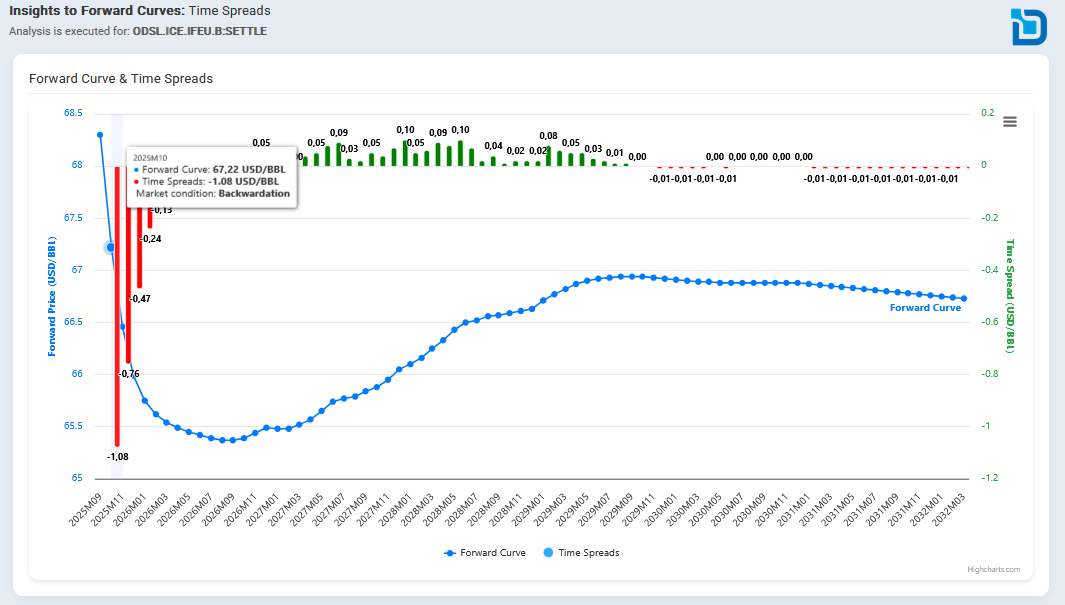This screenshot has width=1065, height=605.
Task: Open the Highcharts.com credits link
Action: point(994,569)
